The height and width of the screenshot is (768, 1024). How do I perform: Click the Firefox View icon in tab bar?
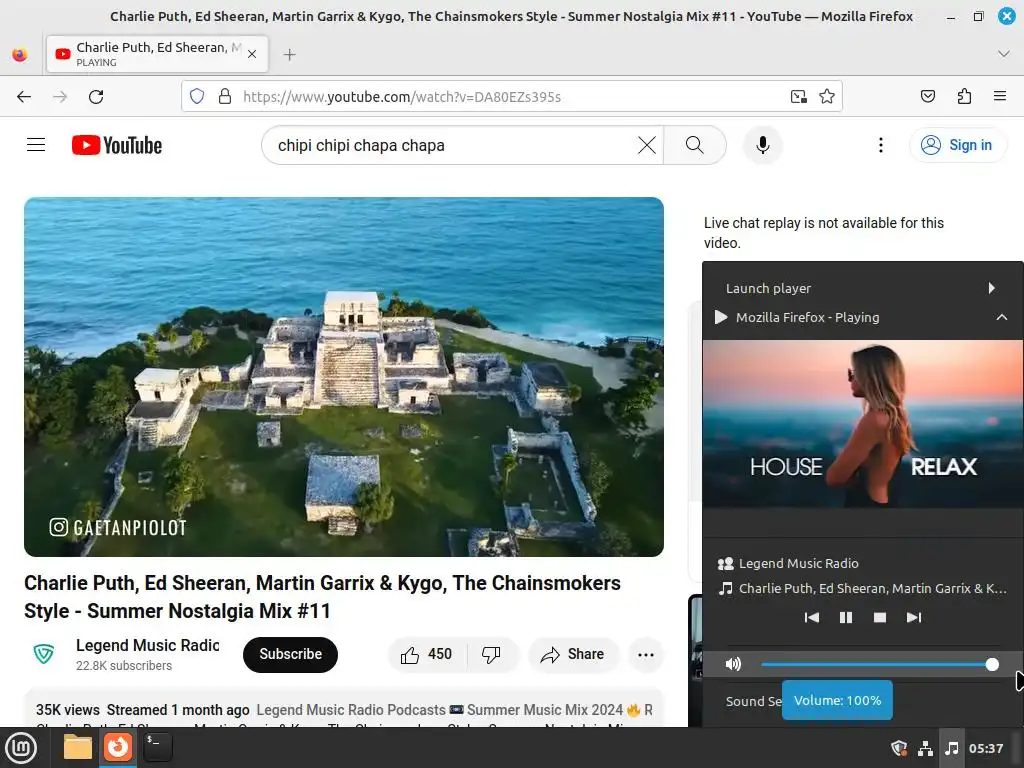20,54
